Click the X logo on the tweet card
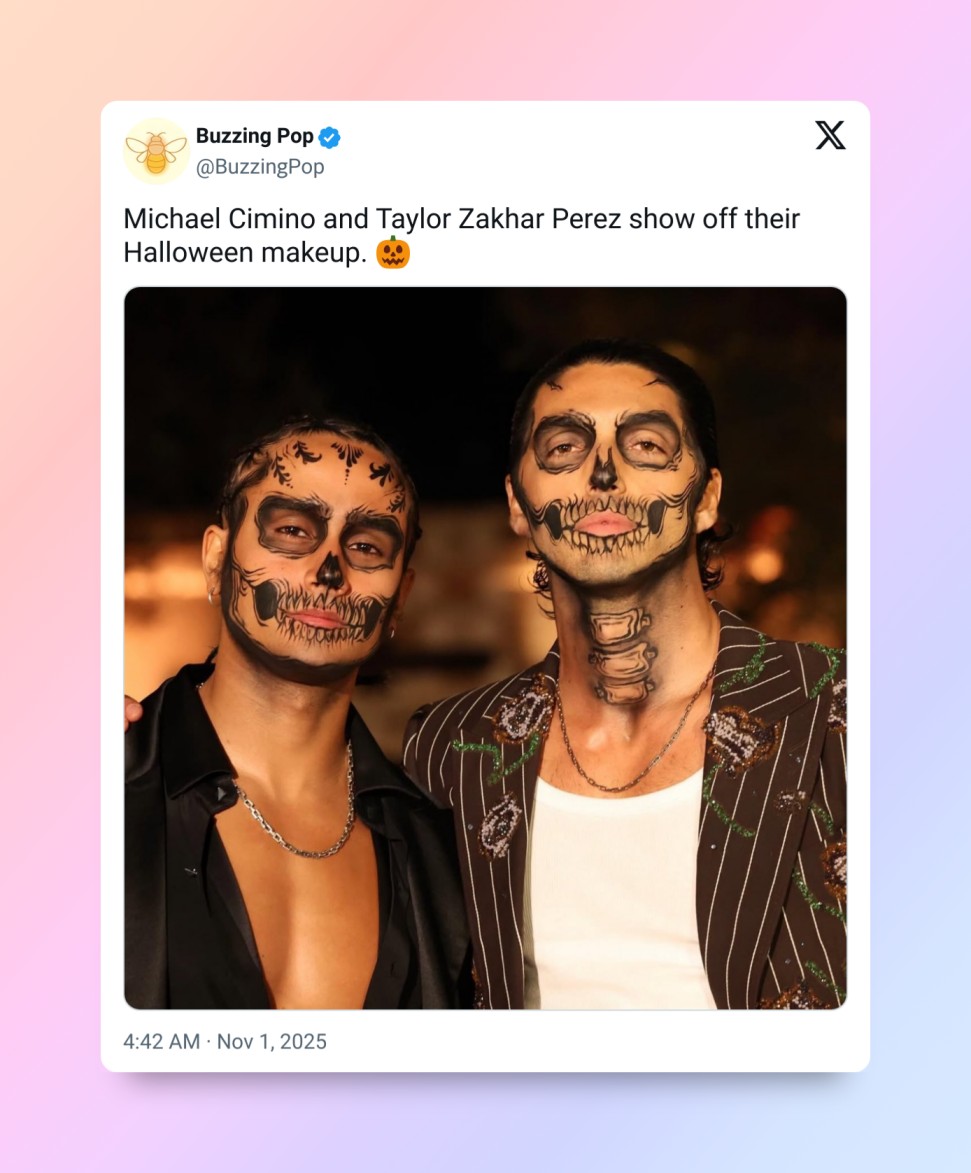 [830, 135]
